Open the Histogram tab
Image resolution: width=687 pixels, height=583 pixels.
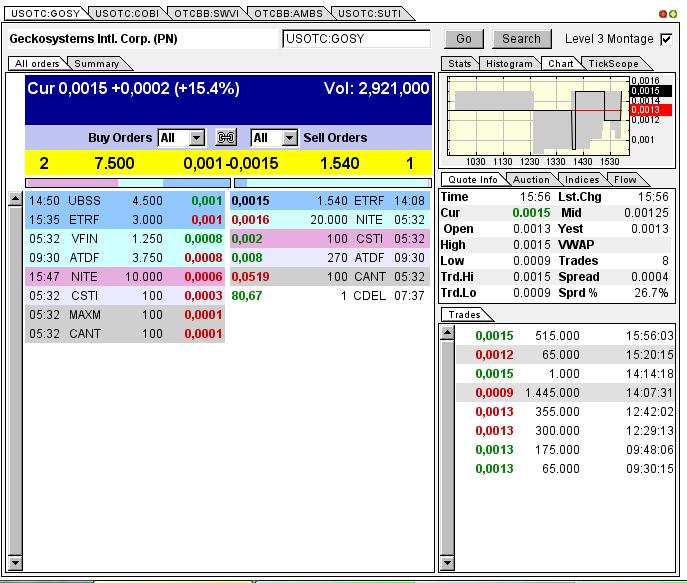coord(509,64)
